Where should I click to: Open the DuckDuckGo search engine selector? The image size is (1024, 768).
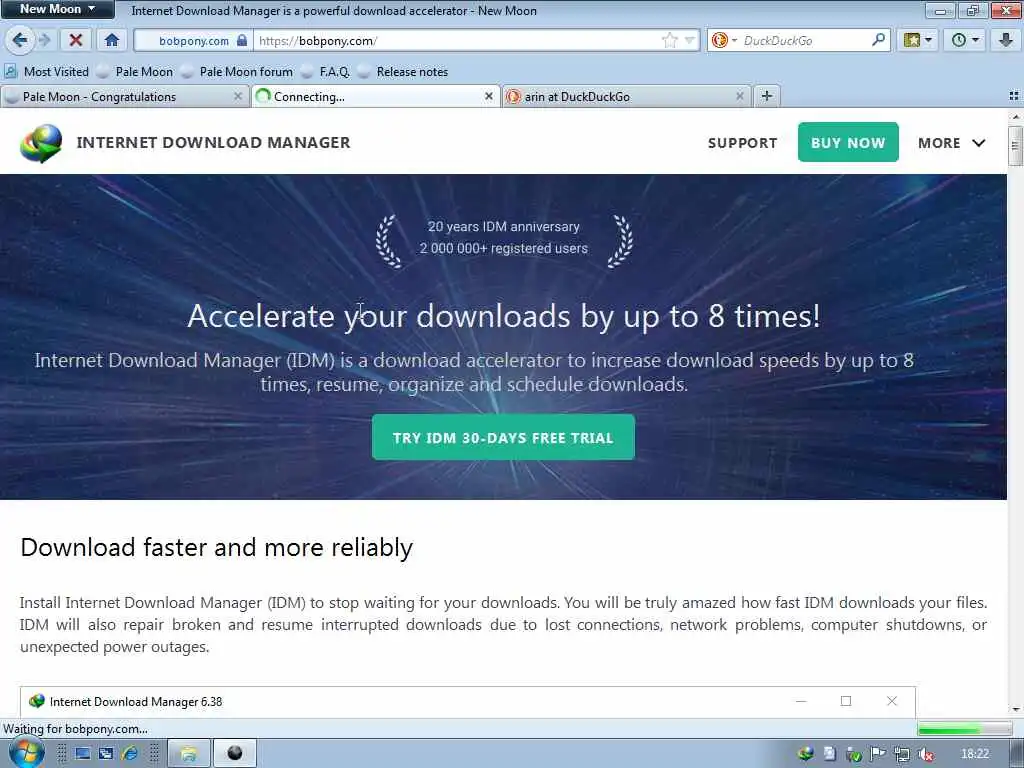(724, 40)
